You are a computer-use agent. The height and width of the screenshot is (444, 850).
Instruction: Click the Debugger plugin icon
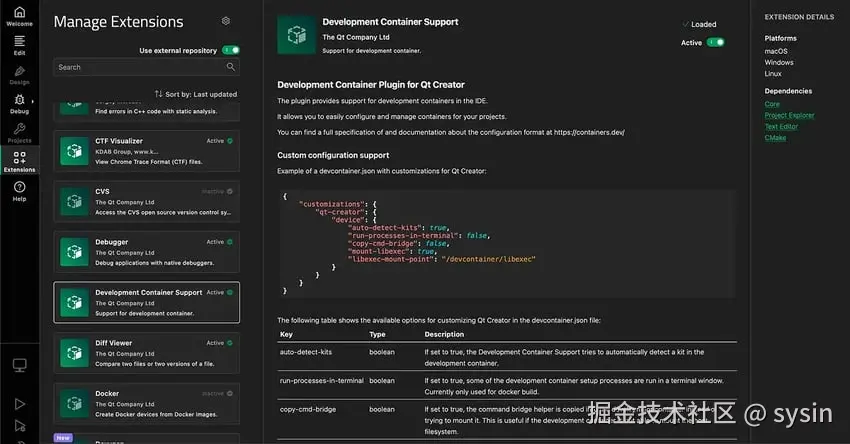tap(74, 252)
